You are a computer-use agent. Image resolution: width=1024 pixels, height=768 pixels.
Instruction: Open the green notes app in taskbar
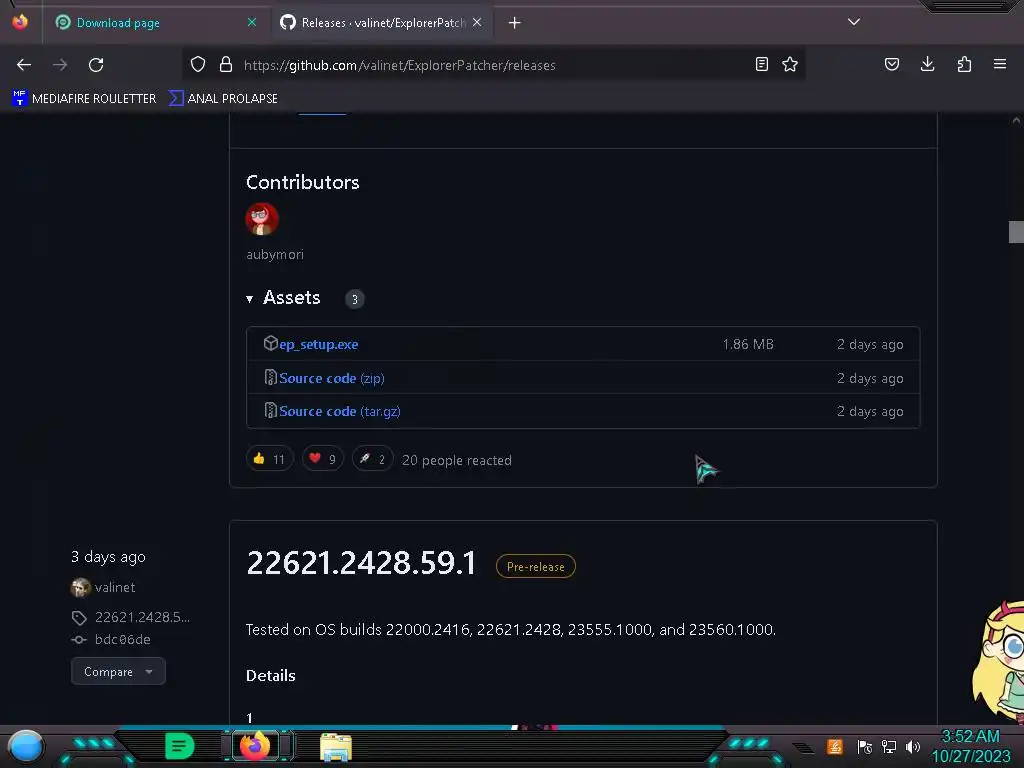tap(180, 746)
